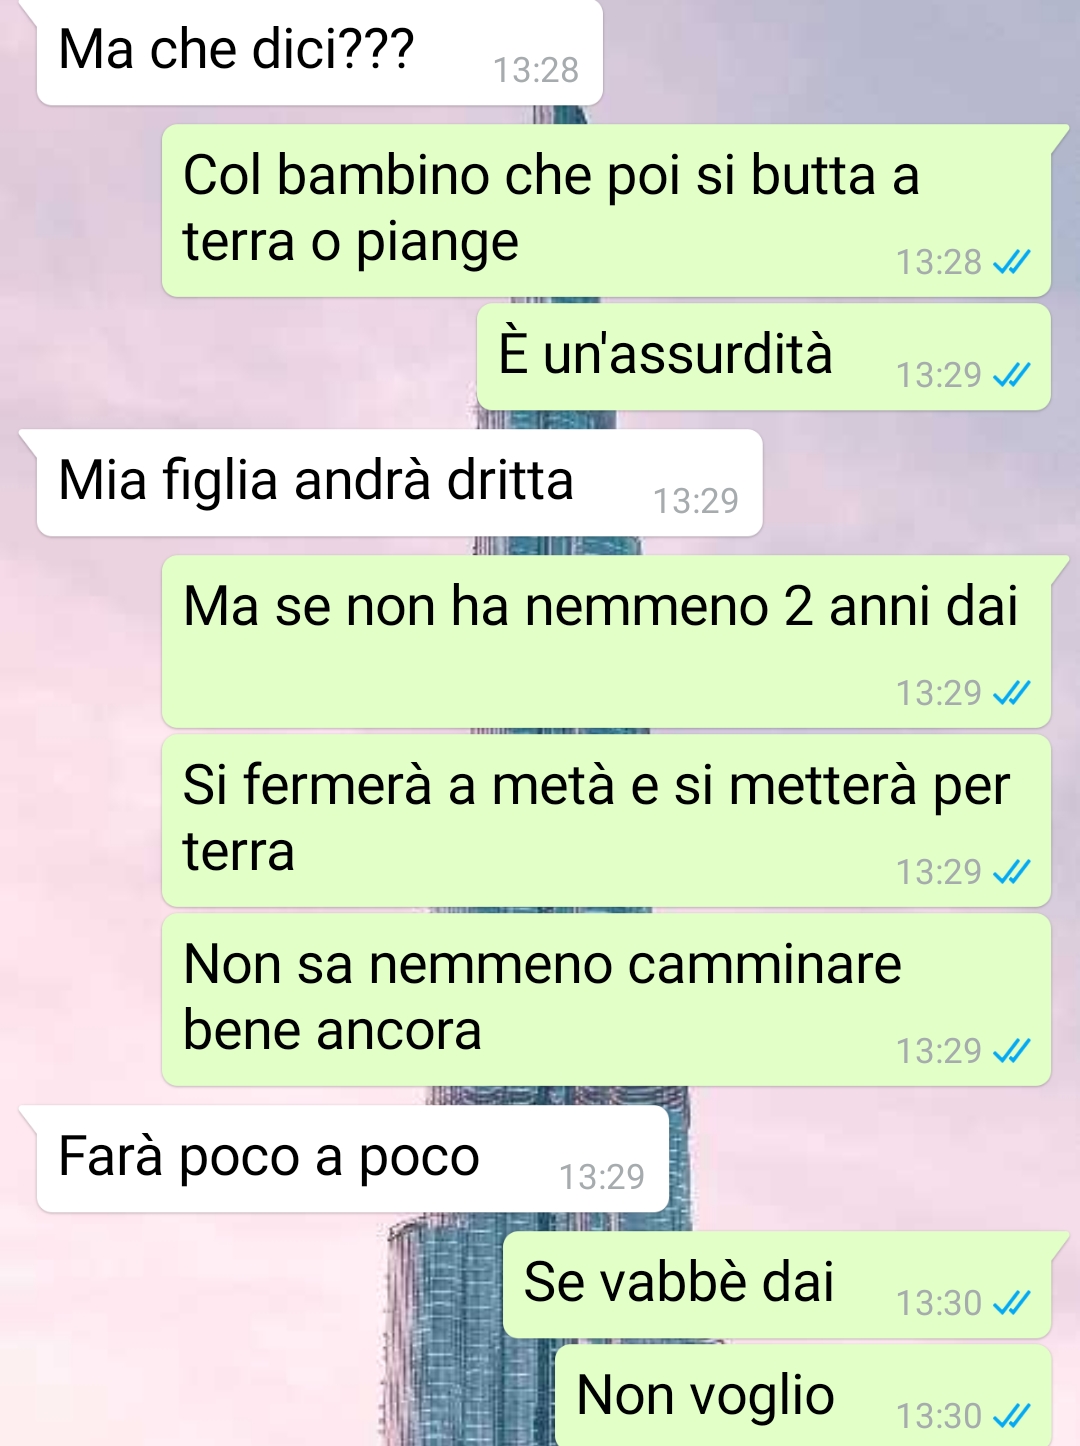
Task: Click the double-check icon on "Non voglio"
Action: pyautogui.click(x=1011, y=1416)
